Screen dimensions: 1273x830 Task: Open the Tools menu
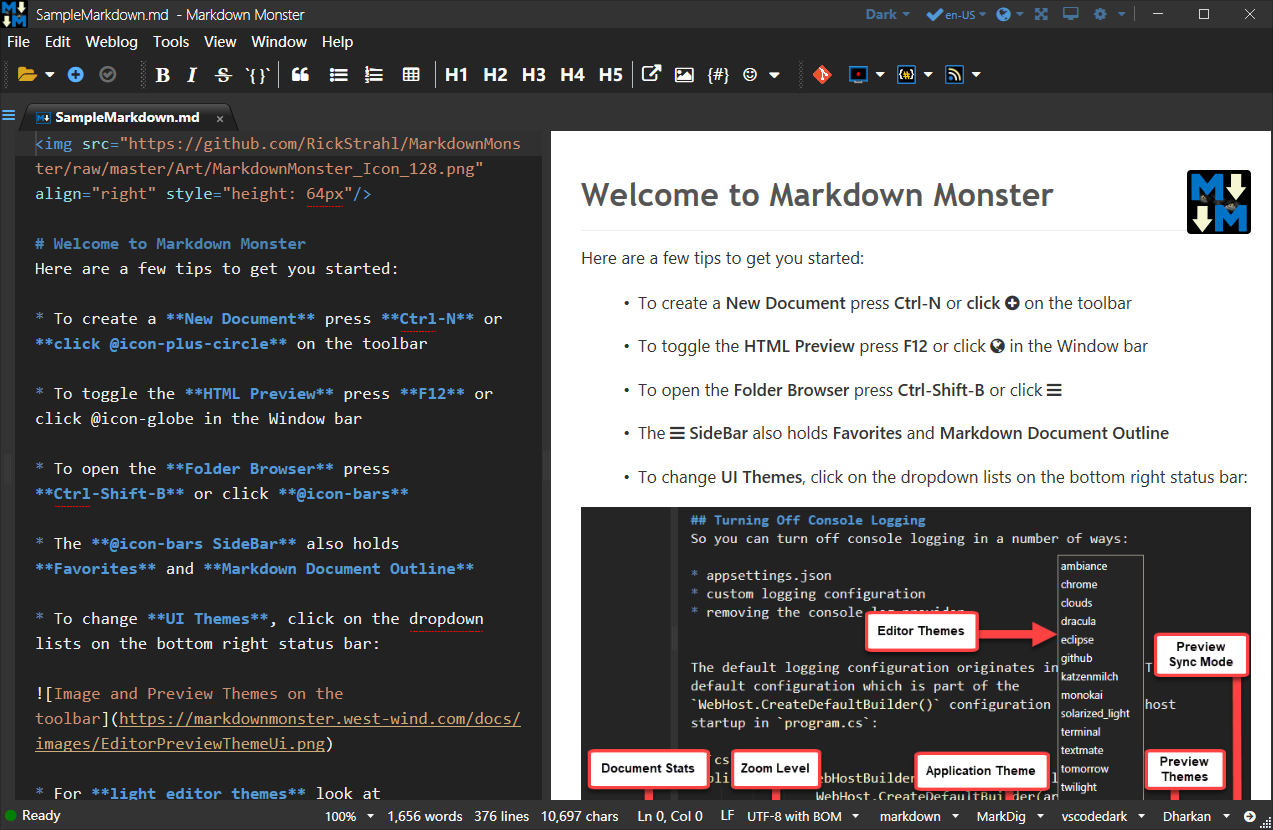171,42
